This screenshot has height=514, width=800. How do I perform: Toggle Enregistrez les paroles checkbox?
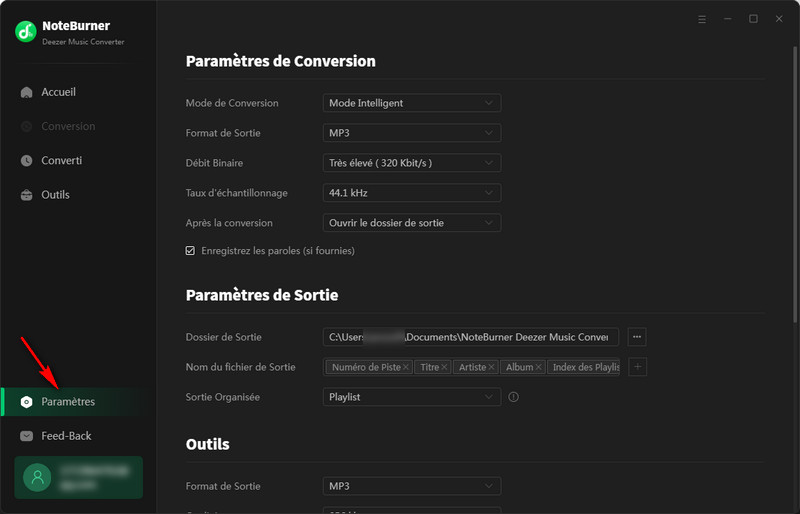(x=190, y=251)
